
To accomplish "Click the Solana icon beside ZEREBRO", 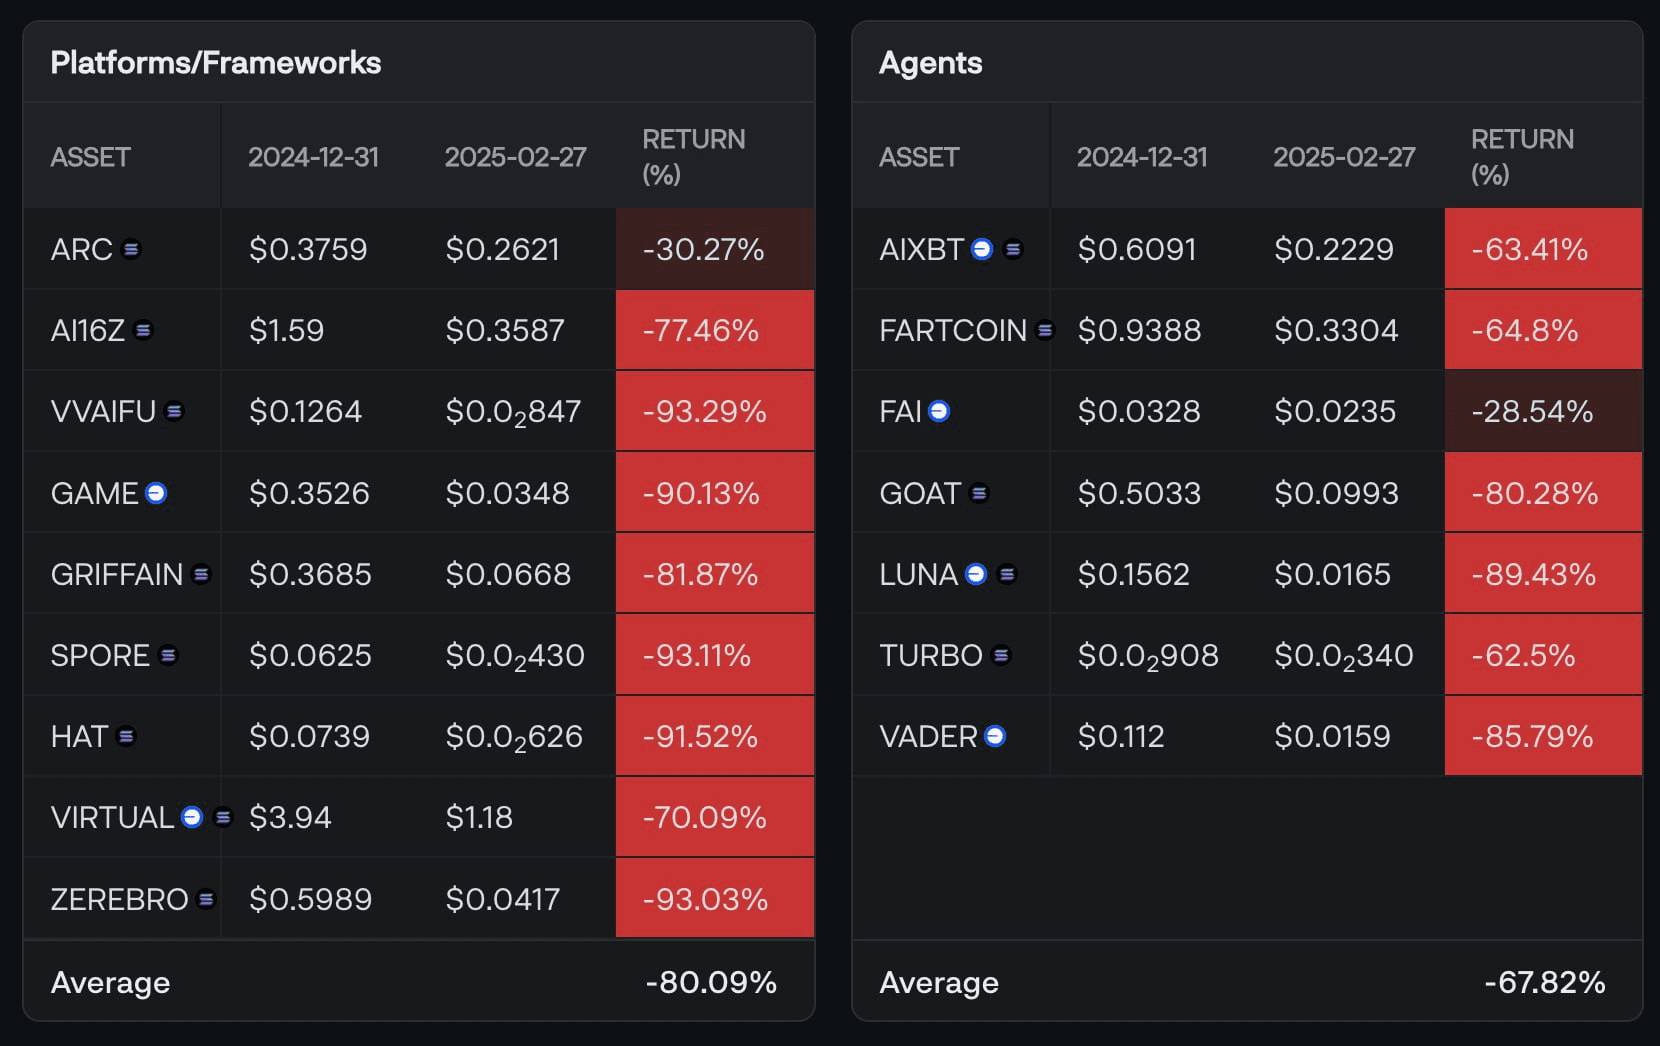I will 206,899.
